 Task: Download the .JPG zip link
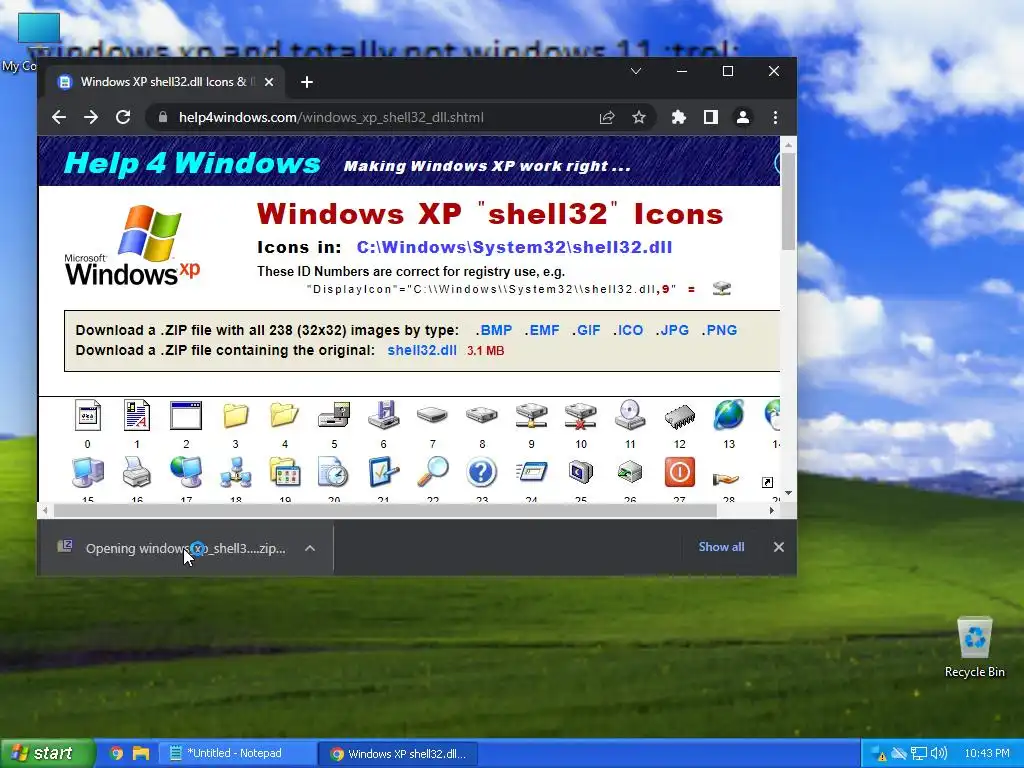tap(672, 330)
